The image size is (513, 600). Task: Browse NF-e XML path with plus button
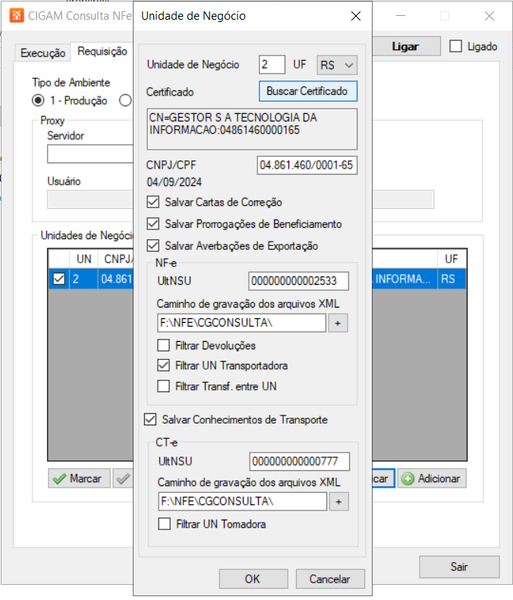pyautogui.click(x=338, y=323)
